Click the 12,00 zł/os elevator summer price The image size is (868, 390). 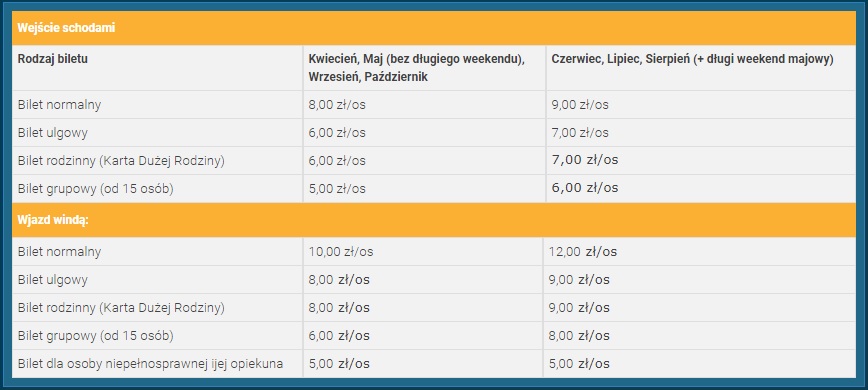point(583,252)
